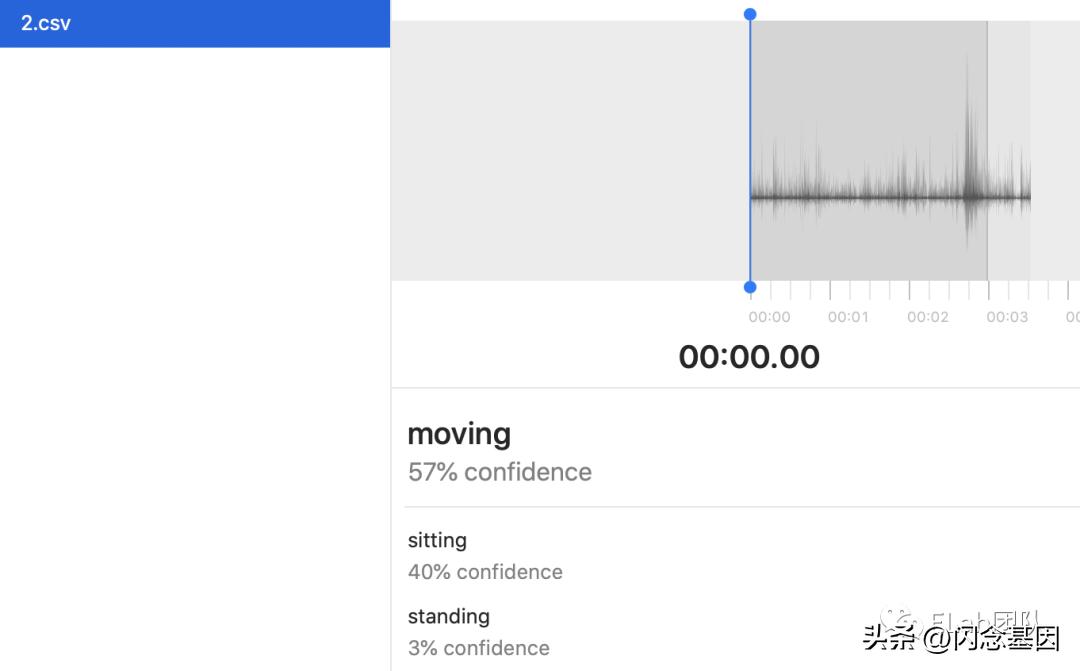The image size is (1080, 671).
Task: Jump to the 00:01 timeline label
Action: (x=848, y=317)
